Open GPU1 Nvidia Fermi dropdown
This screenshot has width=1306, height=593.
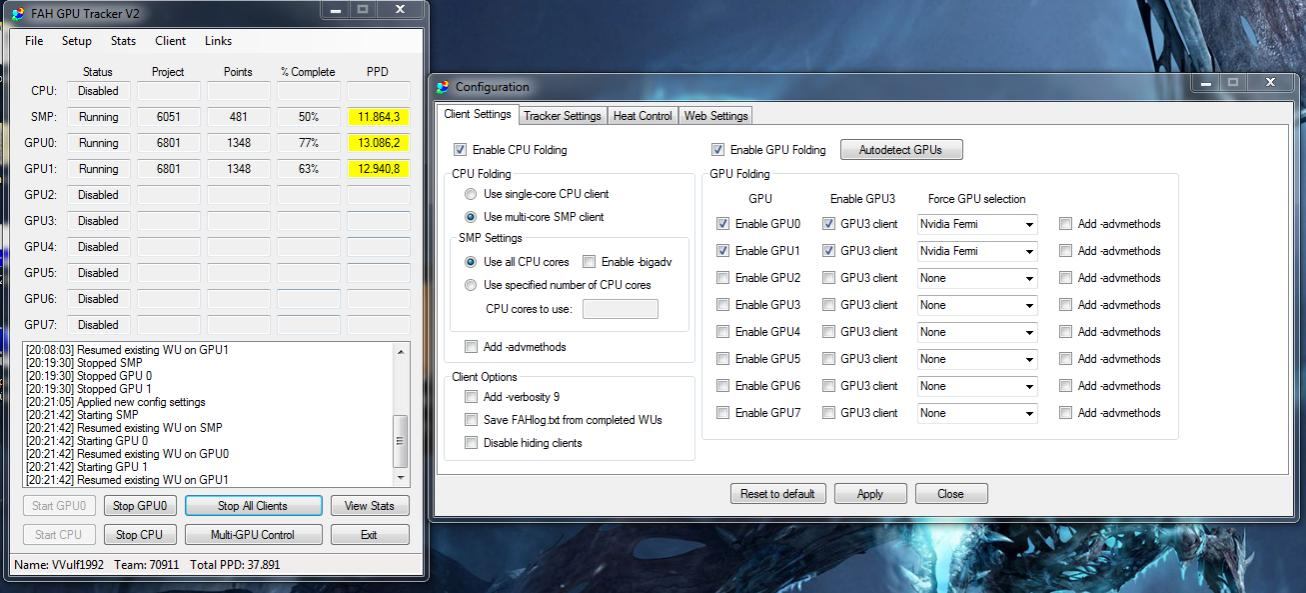[977, 251]
